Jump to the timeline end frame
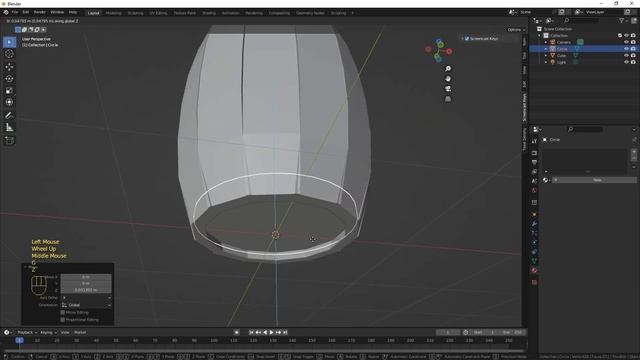The width and height of the screenshot is (640, 360). 285,332
